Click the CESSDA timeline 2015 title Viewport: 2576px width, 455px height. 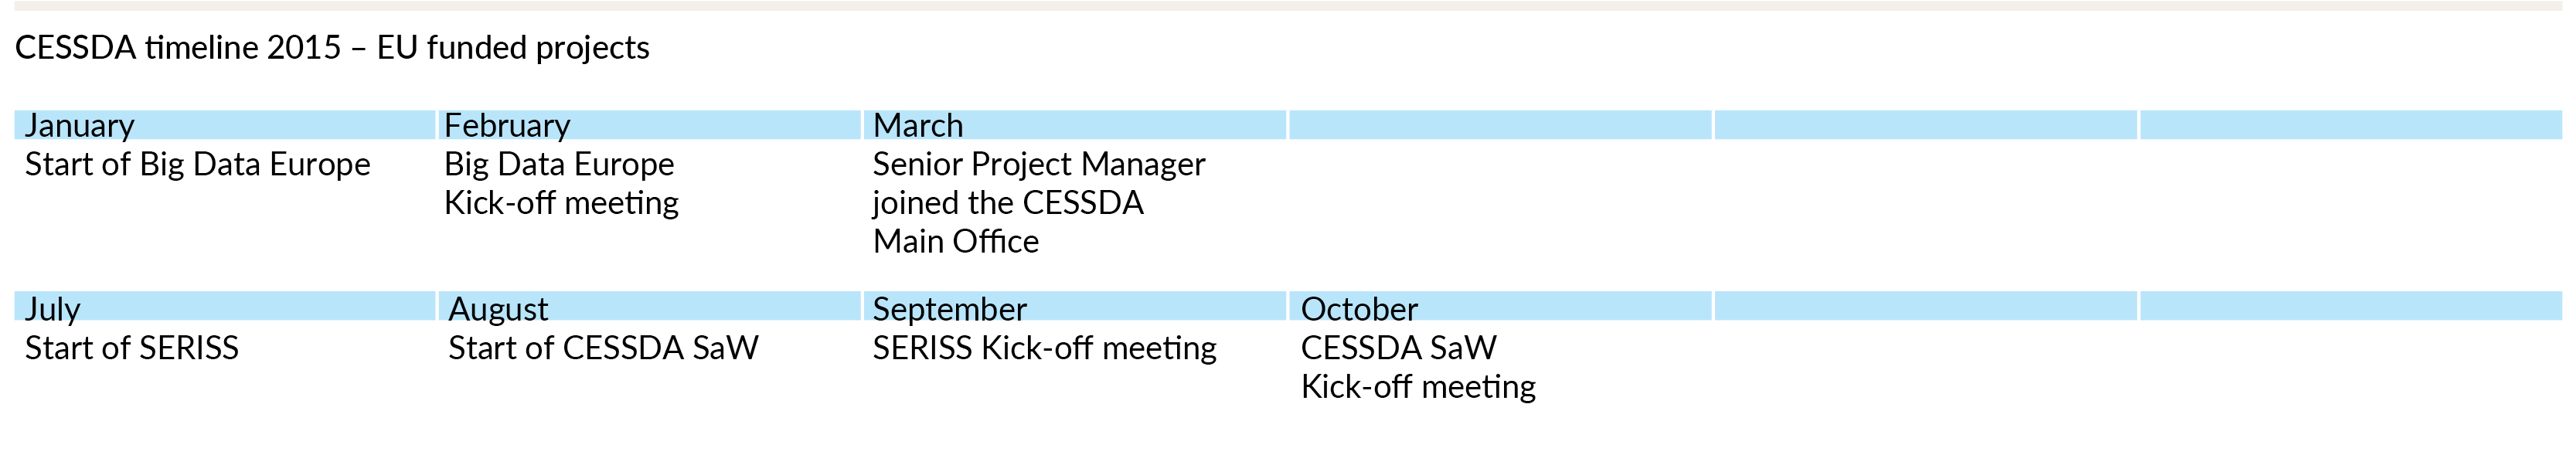(x=332, y=48)
